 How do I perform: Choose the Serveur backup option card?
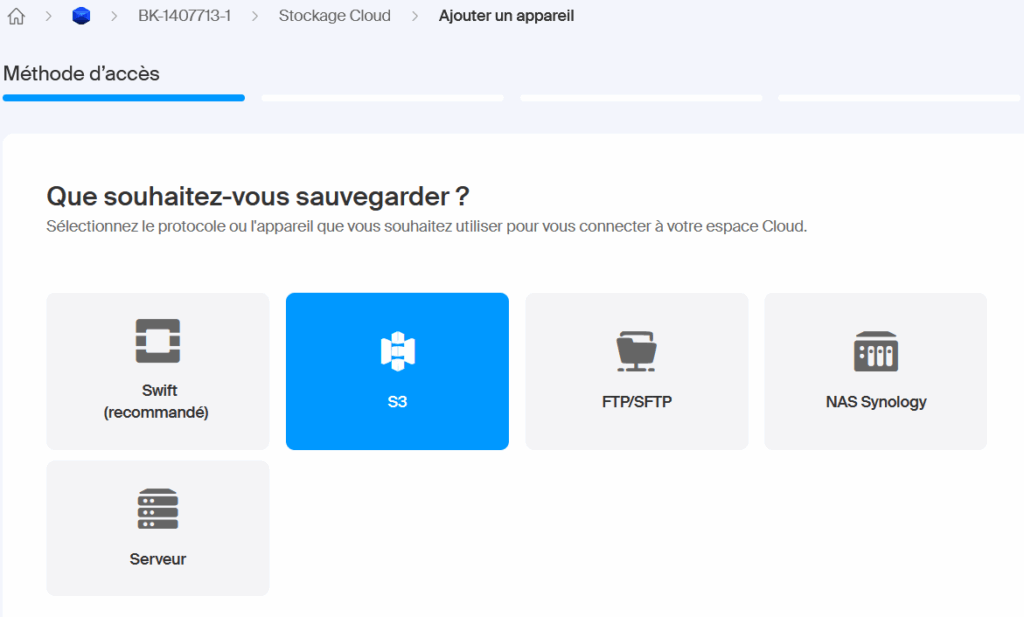(x=157, y=528)
